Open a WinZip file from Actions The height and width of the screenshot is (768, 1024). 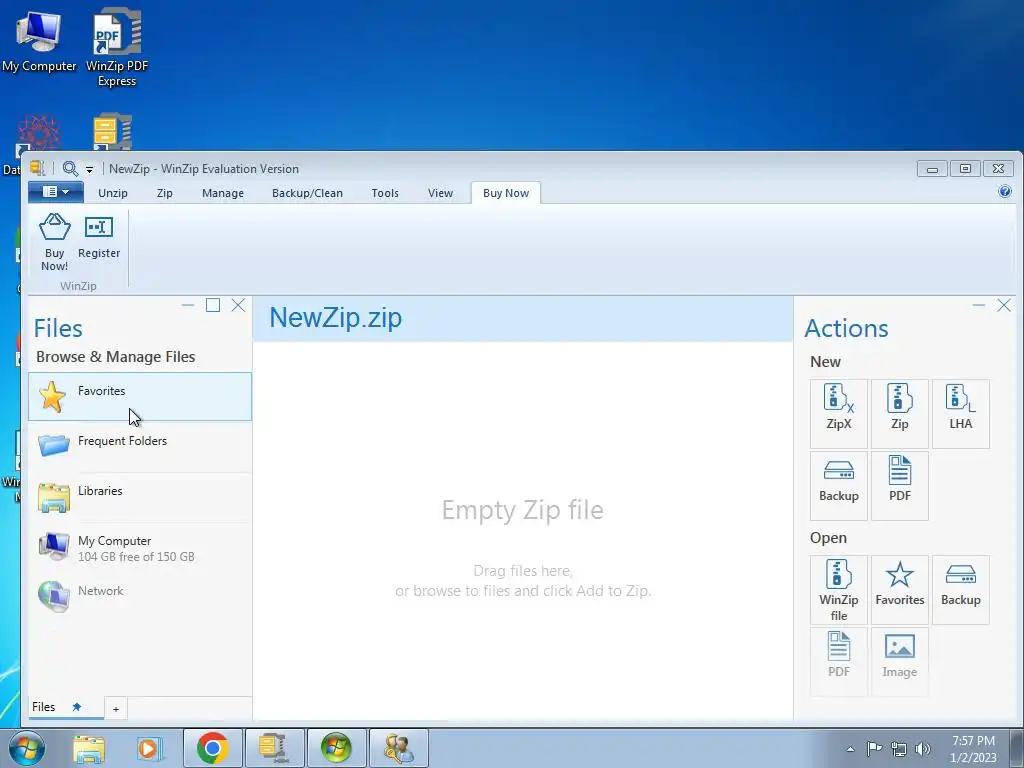point(839,590)
